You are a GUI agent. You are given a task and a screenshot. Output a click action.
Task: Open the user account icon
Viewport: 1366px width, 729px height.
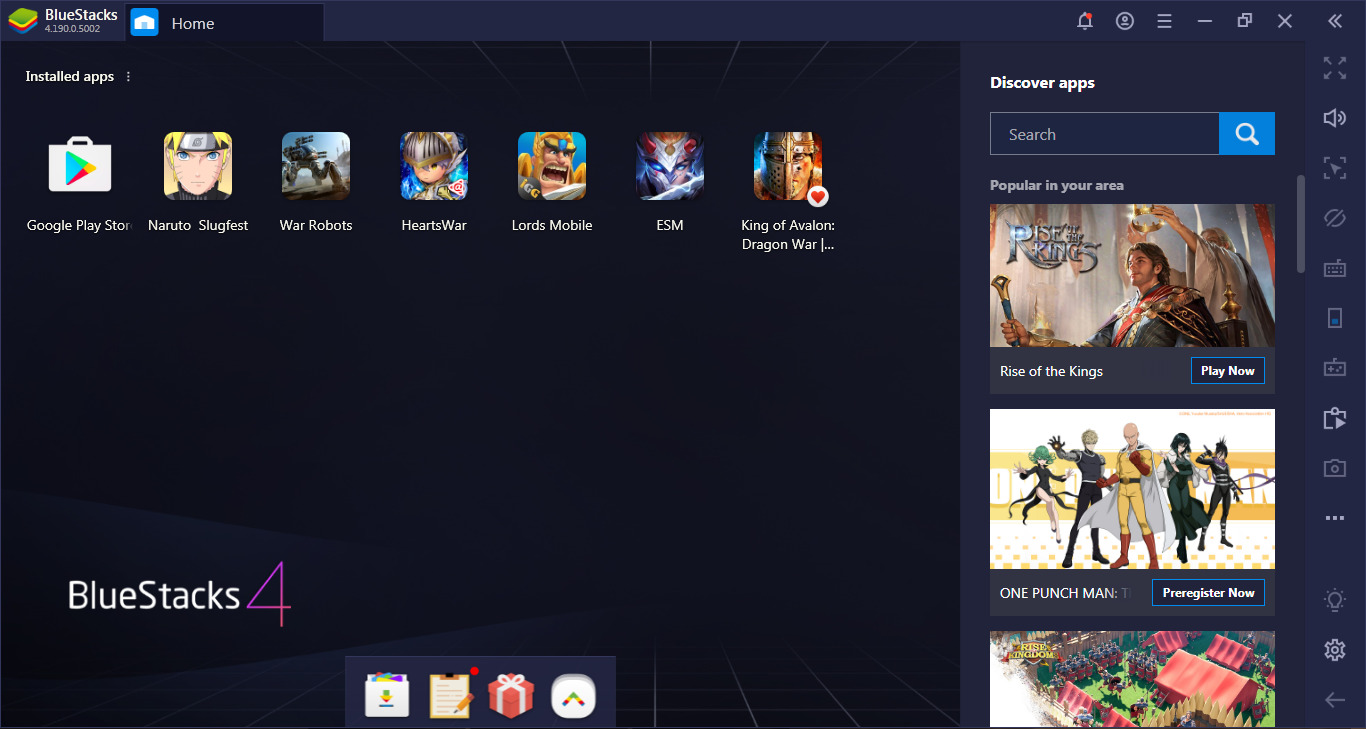point(1125,21)
